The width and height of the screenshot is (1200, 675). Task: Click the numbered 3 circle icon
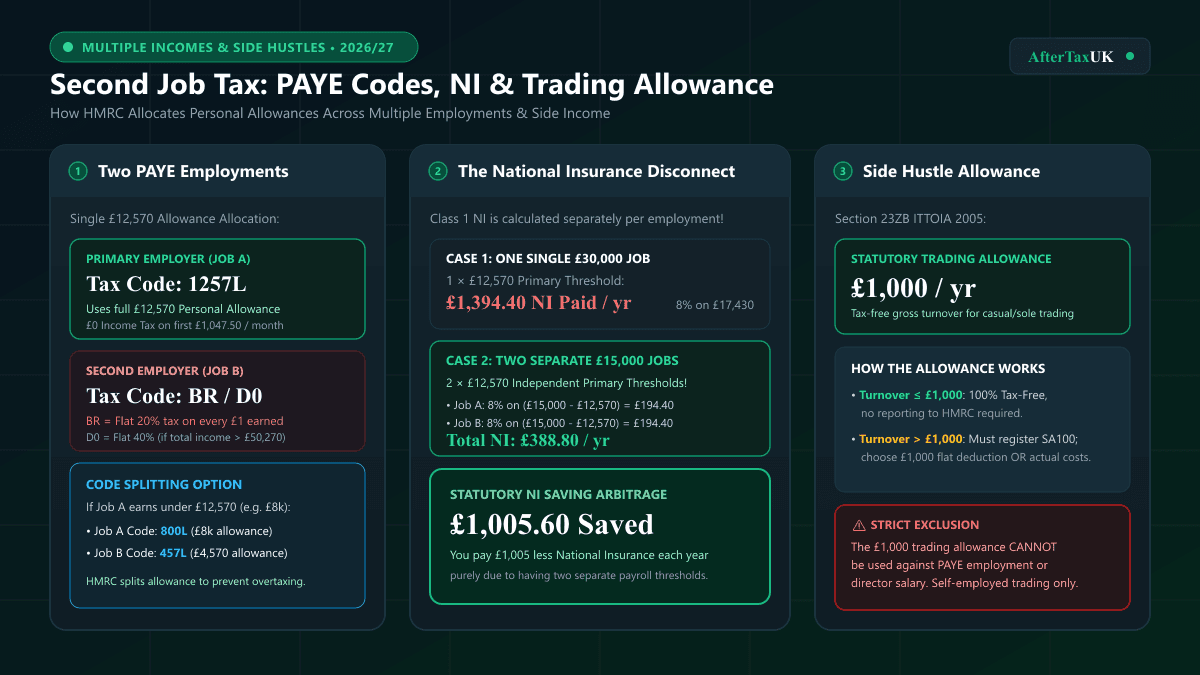point(843,171)
